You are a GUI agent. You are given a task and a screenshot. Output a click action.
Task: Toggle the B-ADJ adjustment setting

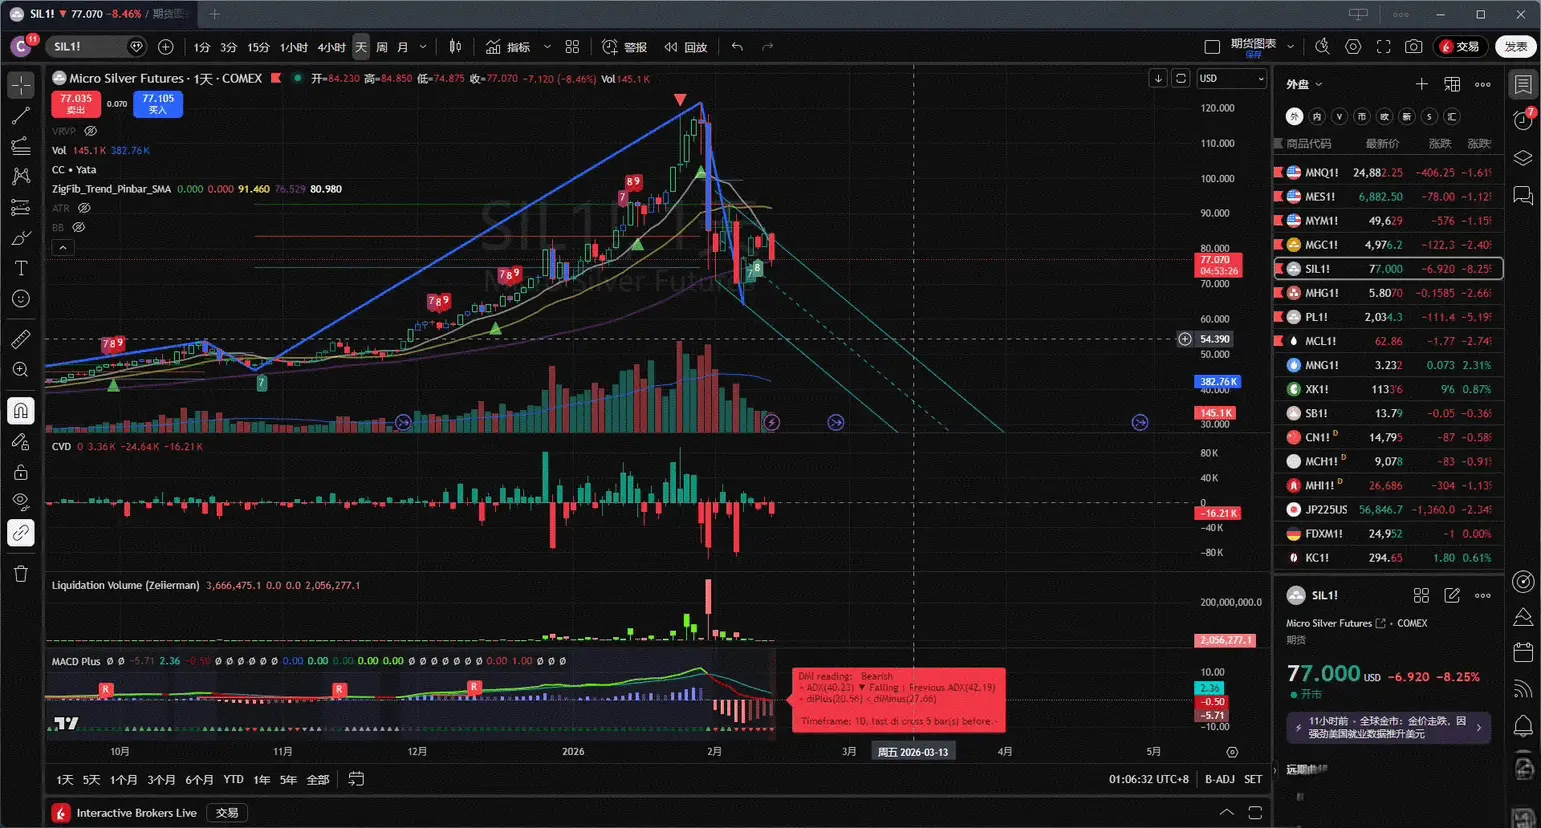tap(1219, 779)
